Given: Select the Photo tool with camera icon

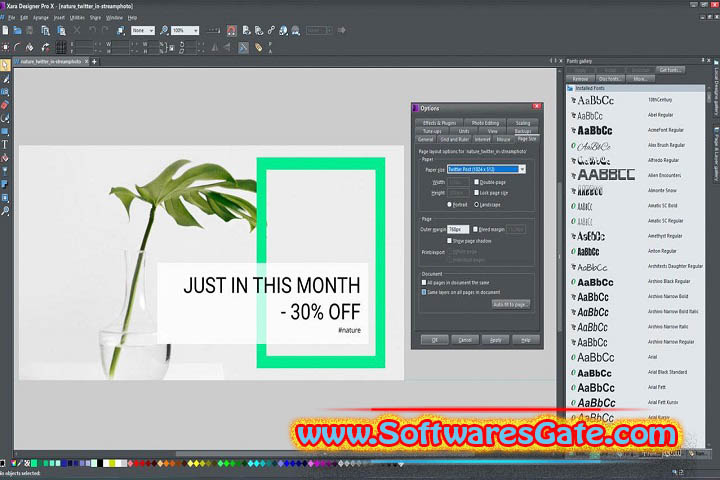Looking at the screenshot, I should [x=5, y=92].
